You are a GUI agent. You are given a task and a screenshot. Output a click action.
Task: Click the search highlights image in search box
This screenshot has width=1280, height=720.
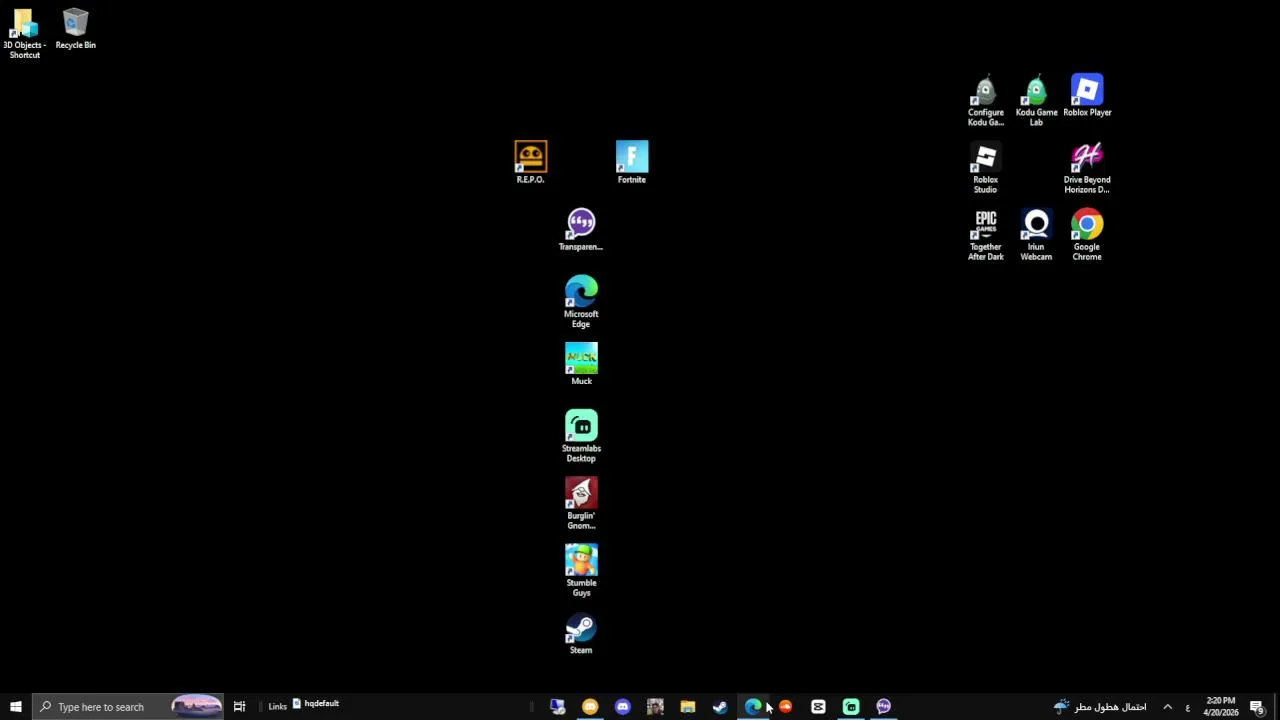(196, 707)
